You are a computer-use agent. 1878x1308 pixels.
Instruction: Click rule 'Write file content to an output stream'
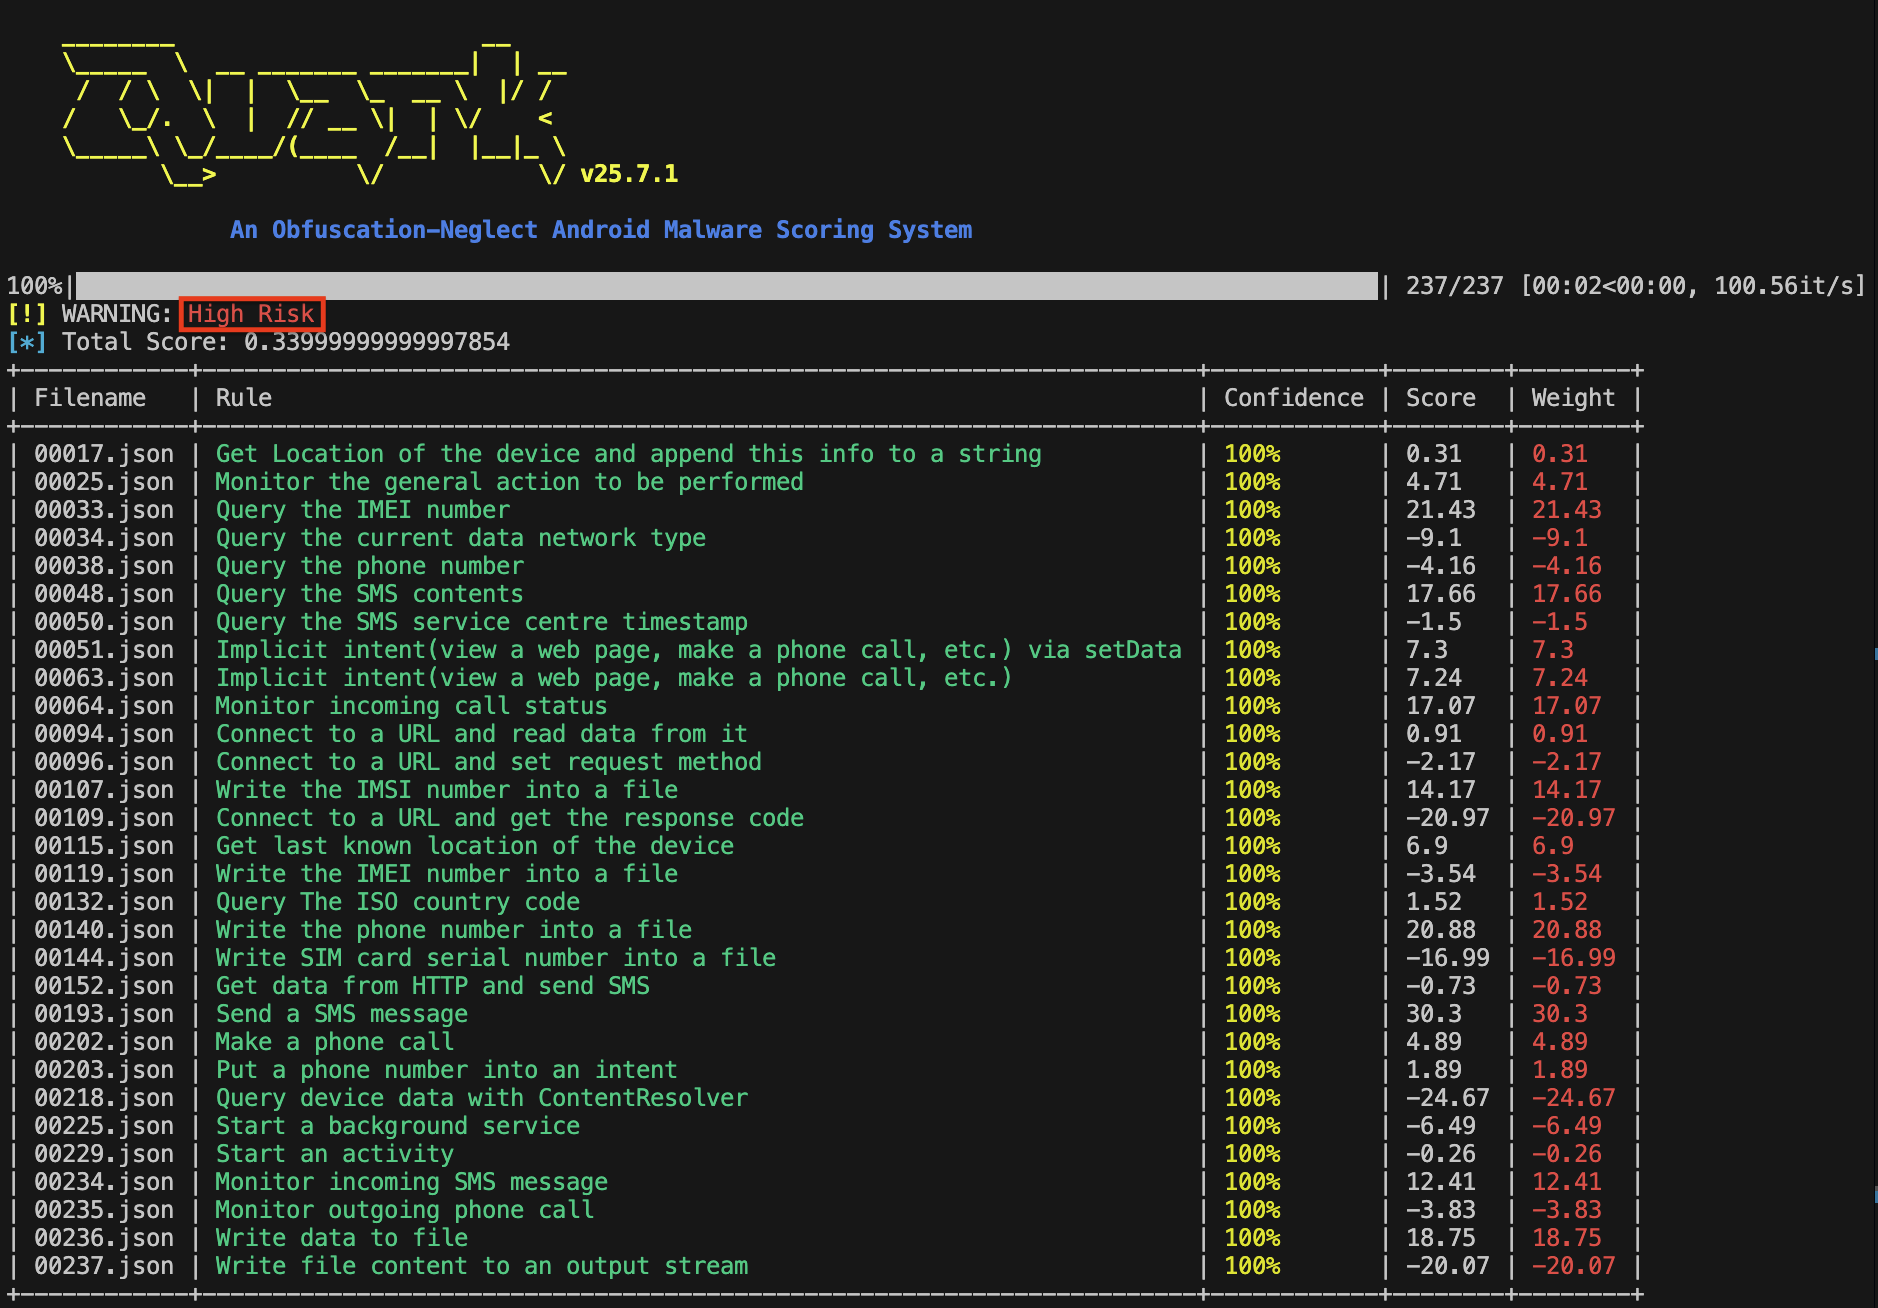click(x=482, y=1266)
